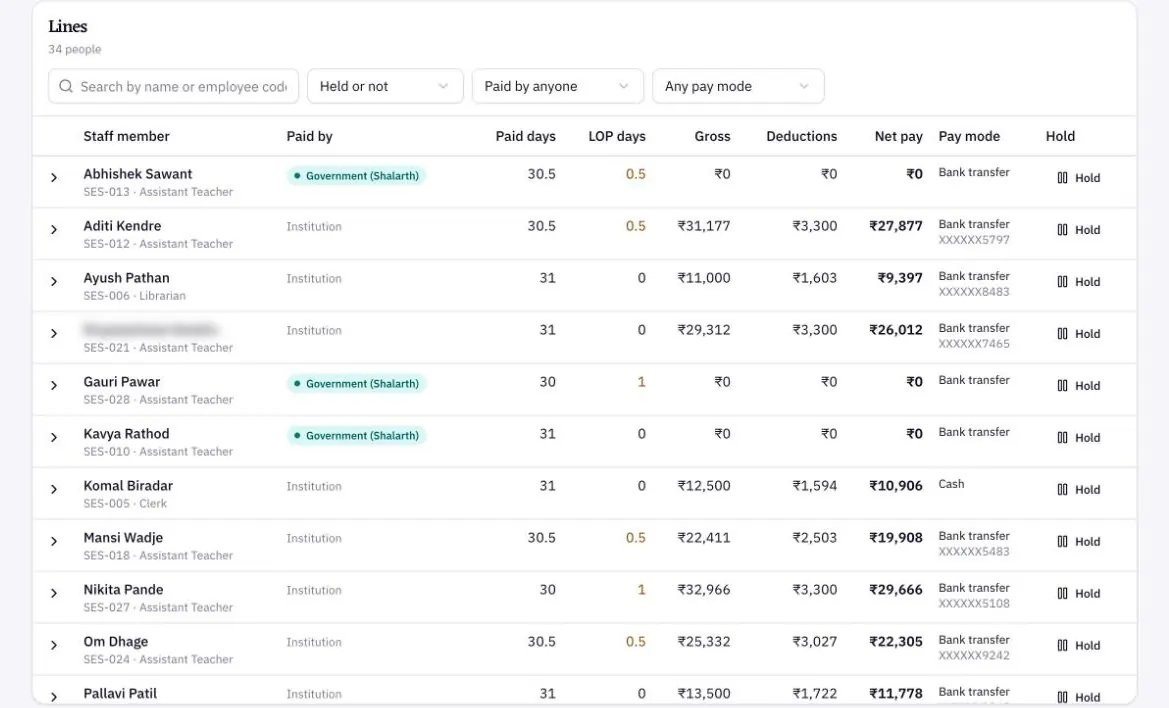
Task: Click net pay ₹29,666 for Nikita Pande
Action: click(895, 590)
